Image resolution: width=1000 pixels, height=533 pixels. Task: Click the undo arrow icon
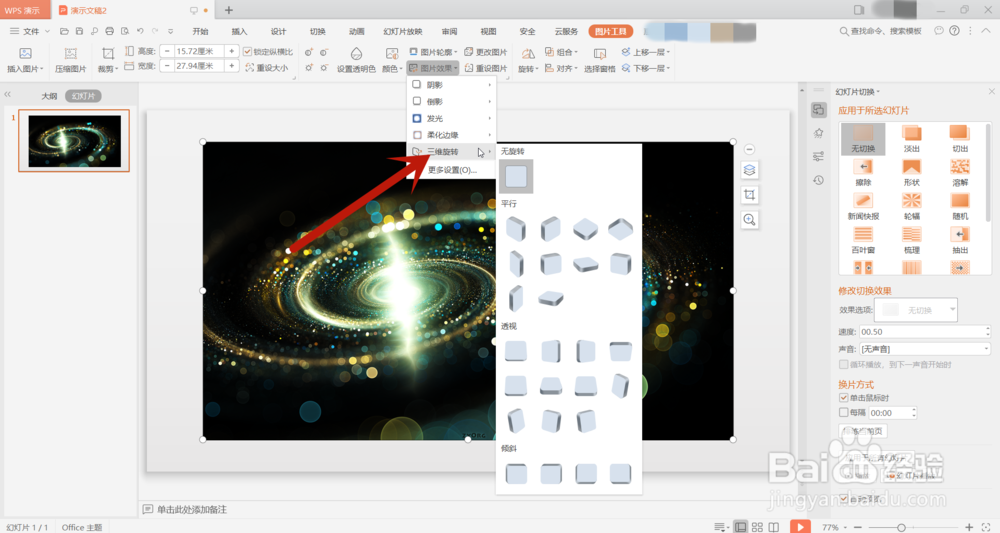point(140,31)
